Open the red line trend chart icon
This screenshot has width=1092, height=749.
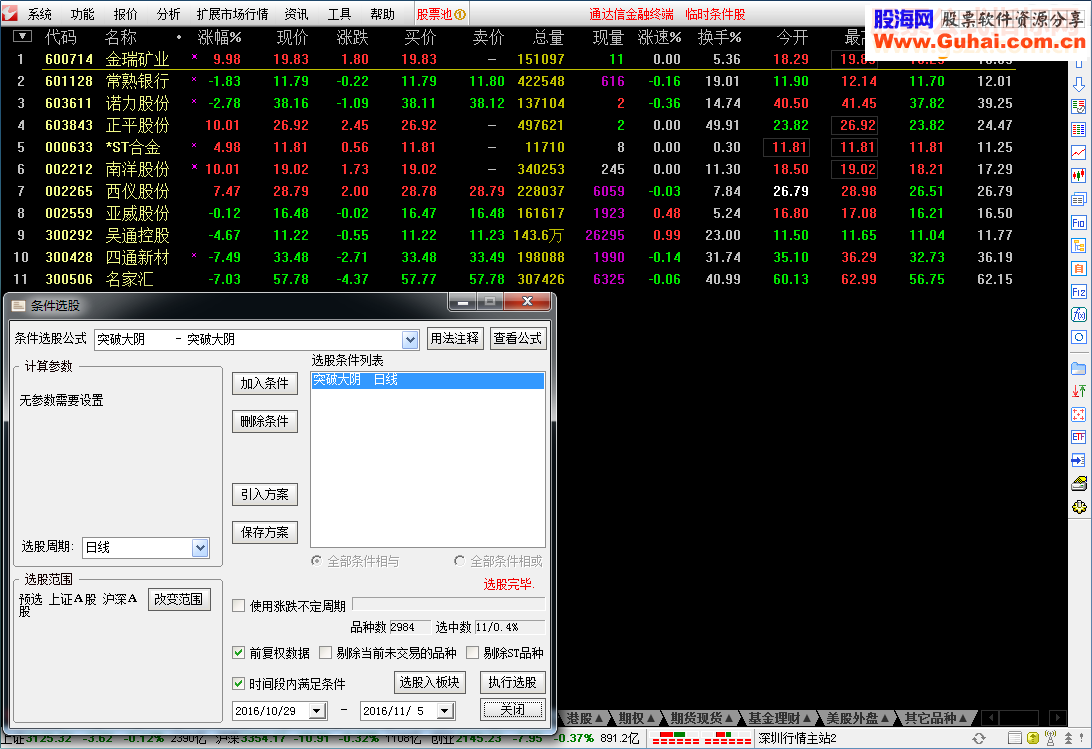[x=1079, y=153]
